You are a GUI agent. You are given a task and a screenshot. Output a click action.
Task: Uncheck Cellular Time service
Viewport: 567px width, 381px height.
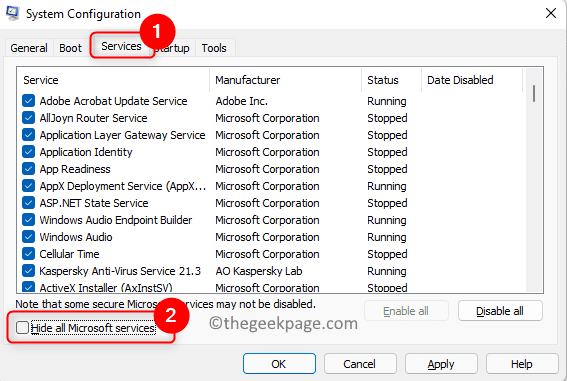tap(28, 254)
